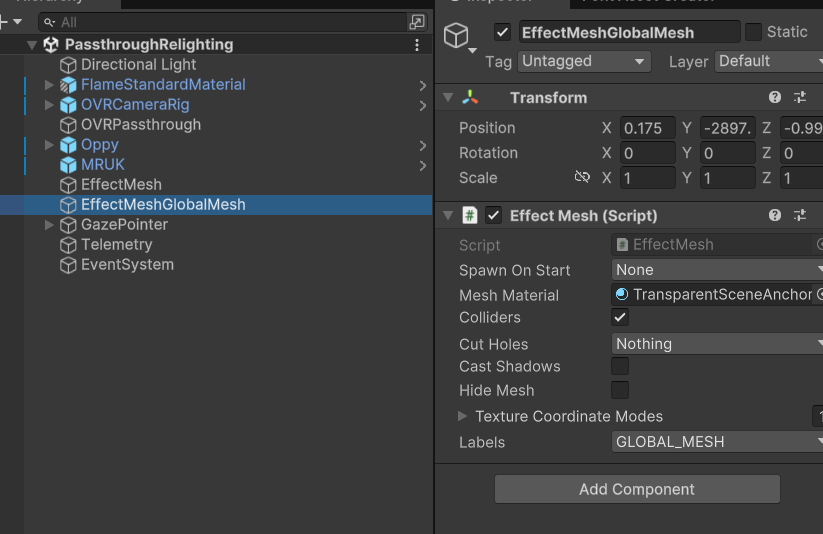Click the hierarchy search field

pyautogui.click(x=223, y=22)
